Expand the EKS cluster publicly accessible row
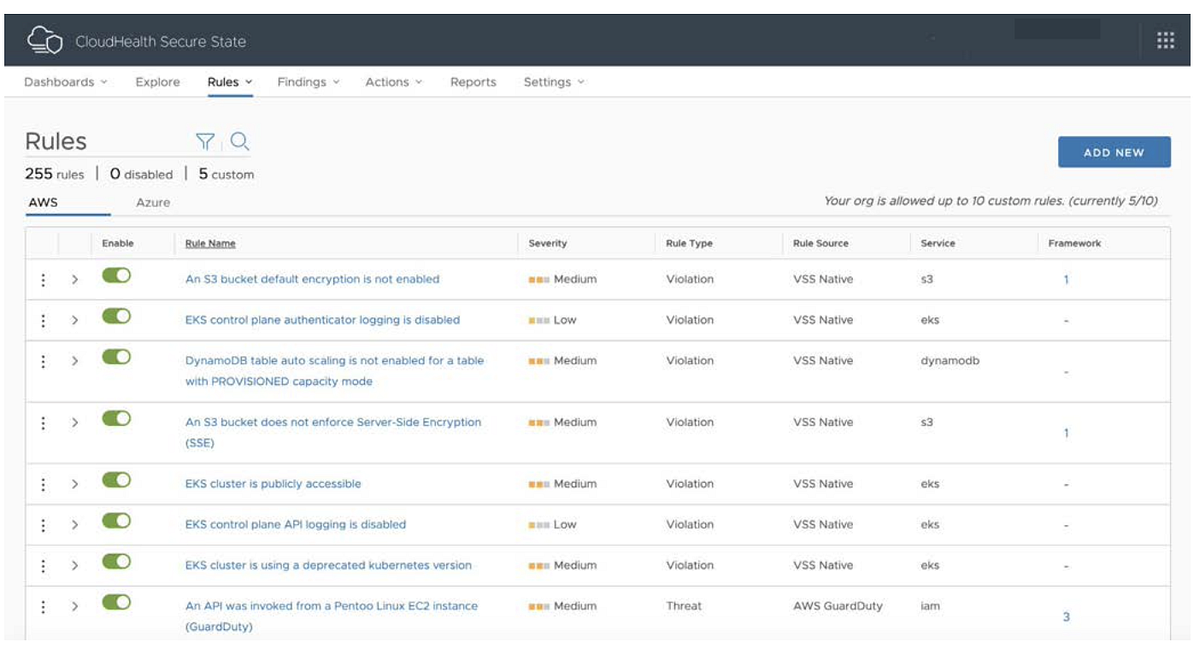This screenshot has width=1200, height=655. [x=75, y=485]
